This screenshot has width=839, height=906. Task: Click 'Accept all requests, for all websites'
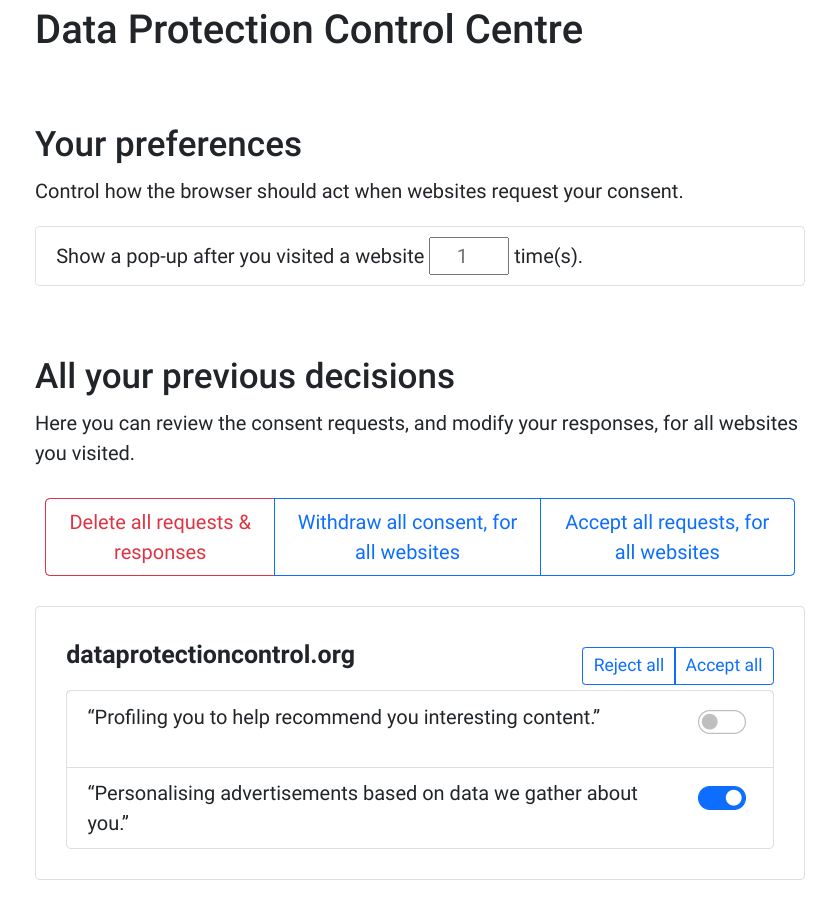tap(667, 537)
